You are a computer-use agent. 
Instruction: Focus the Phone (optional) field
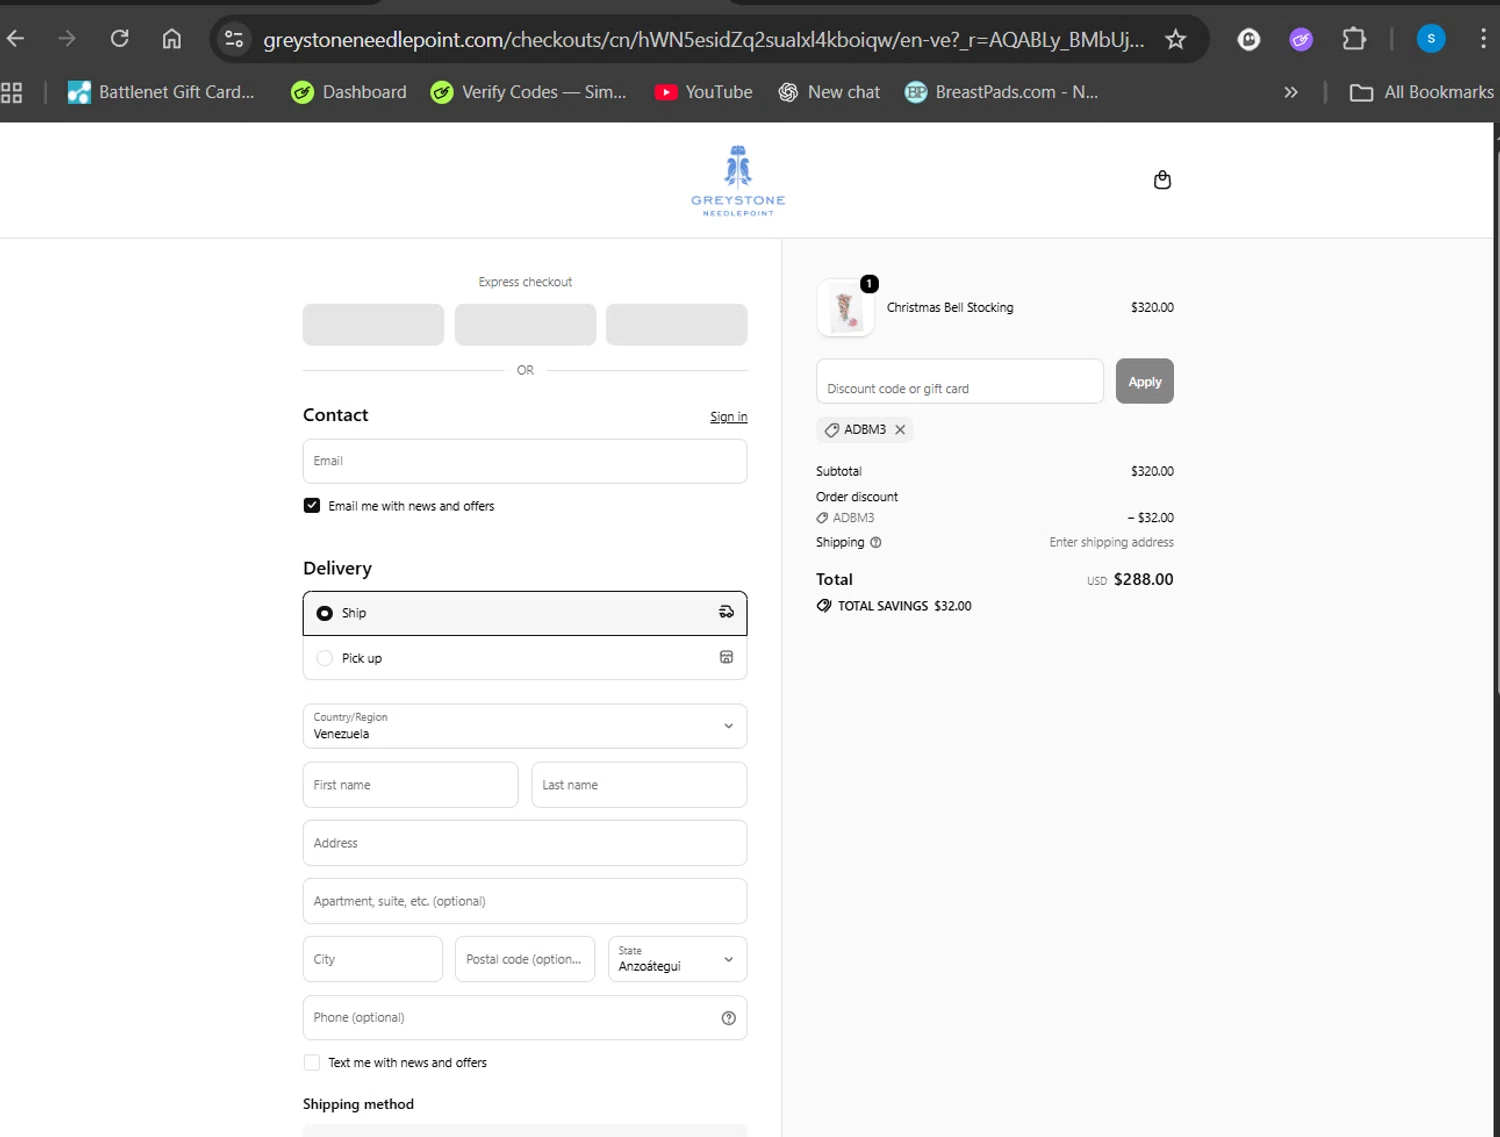525,1017
